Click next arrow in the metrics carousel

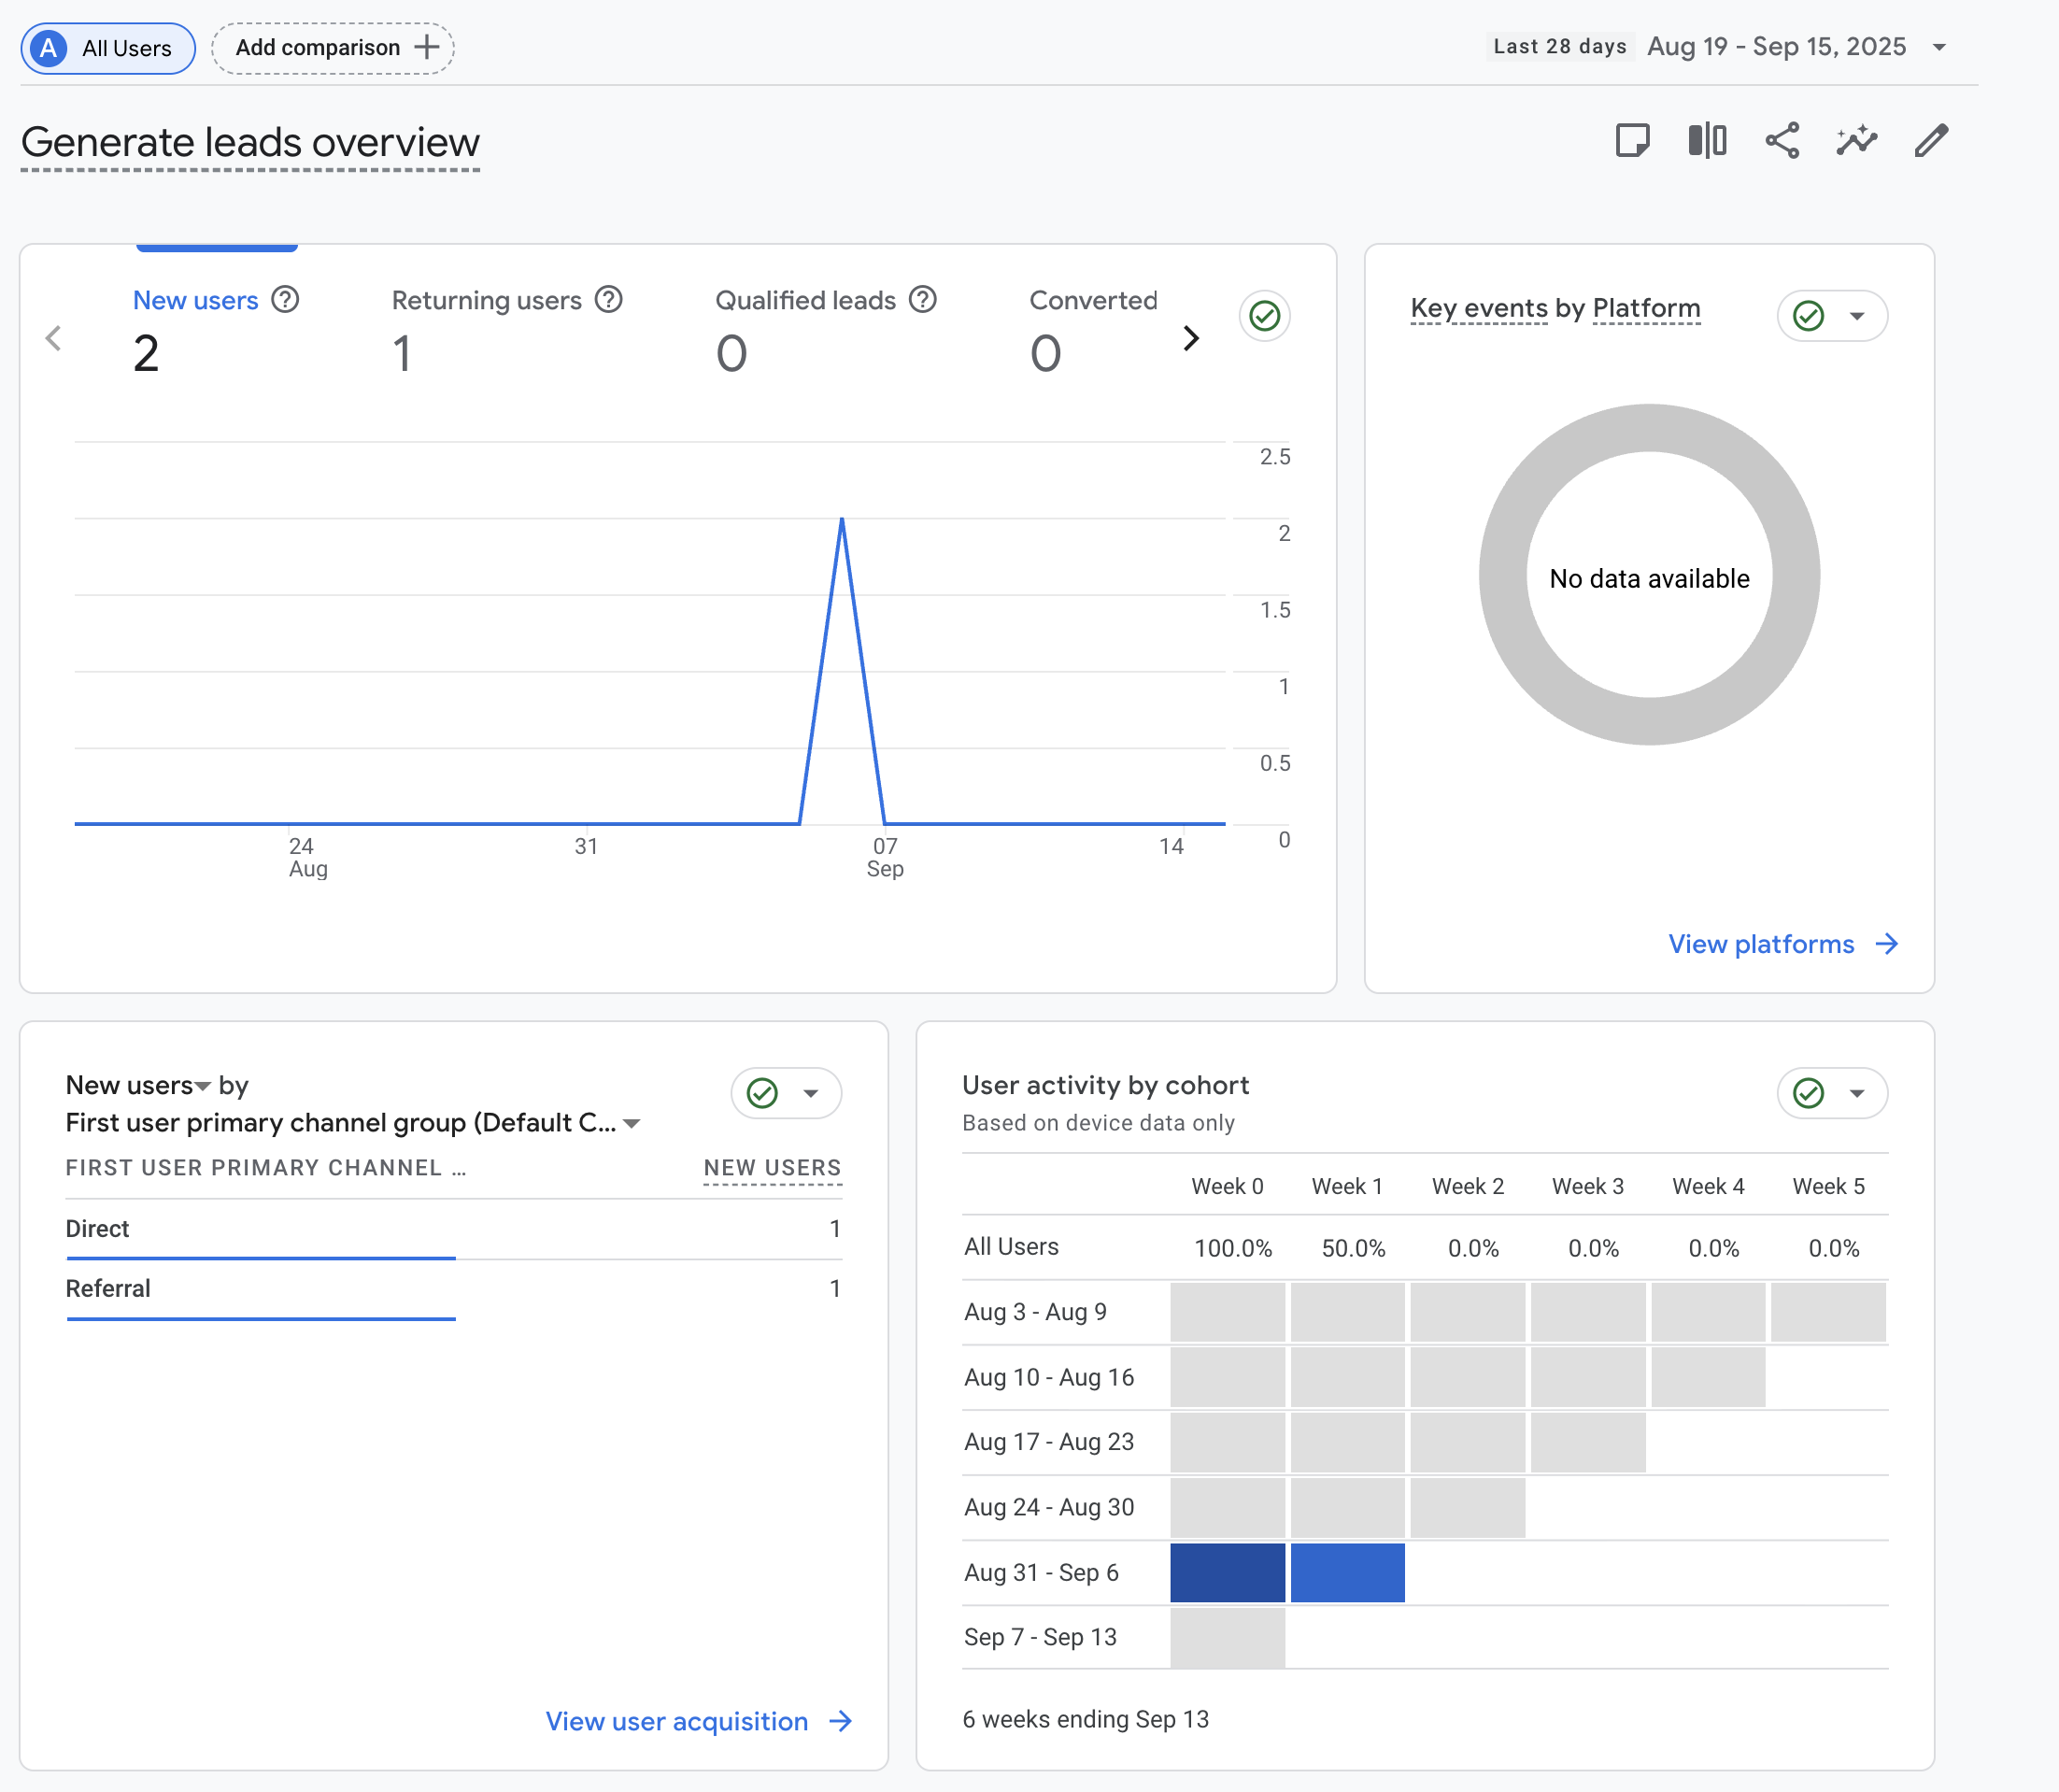pos(1190,339)
